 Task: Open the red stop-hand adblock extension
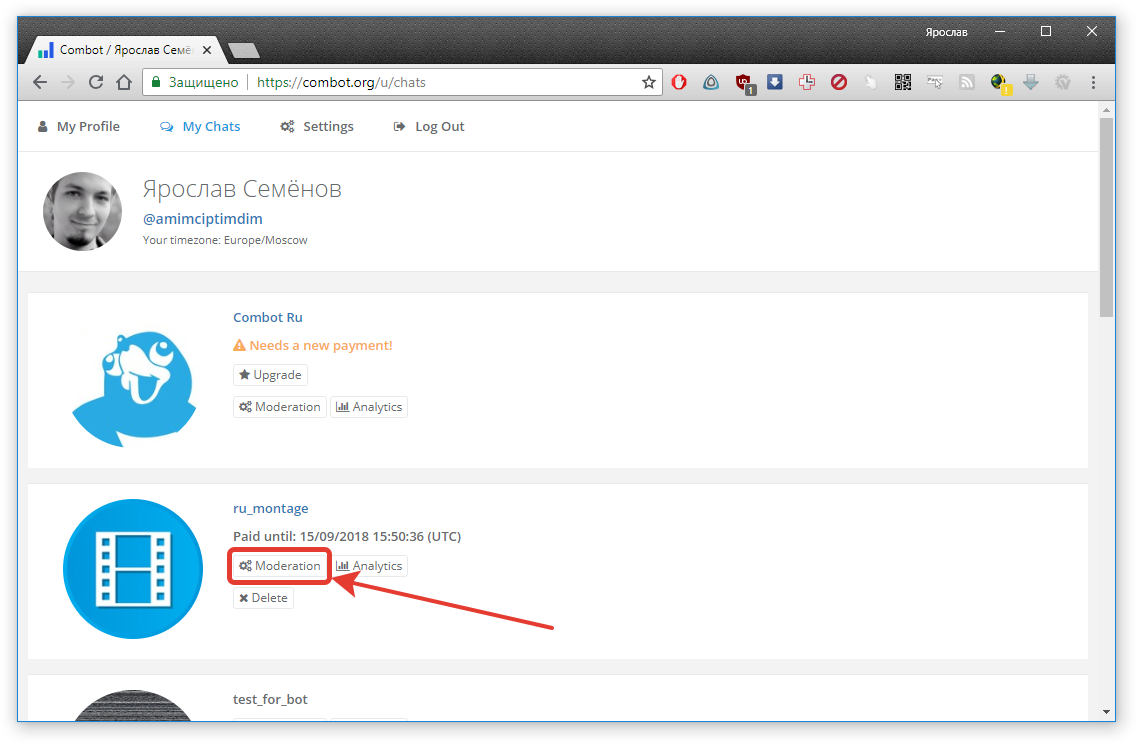679,82
